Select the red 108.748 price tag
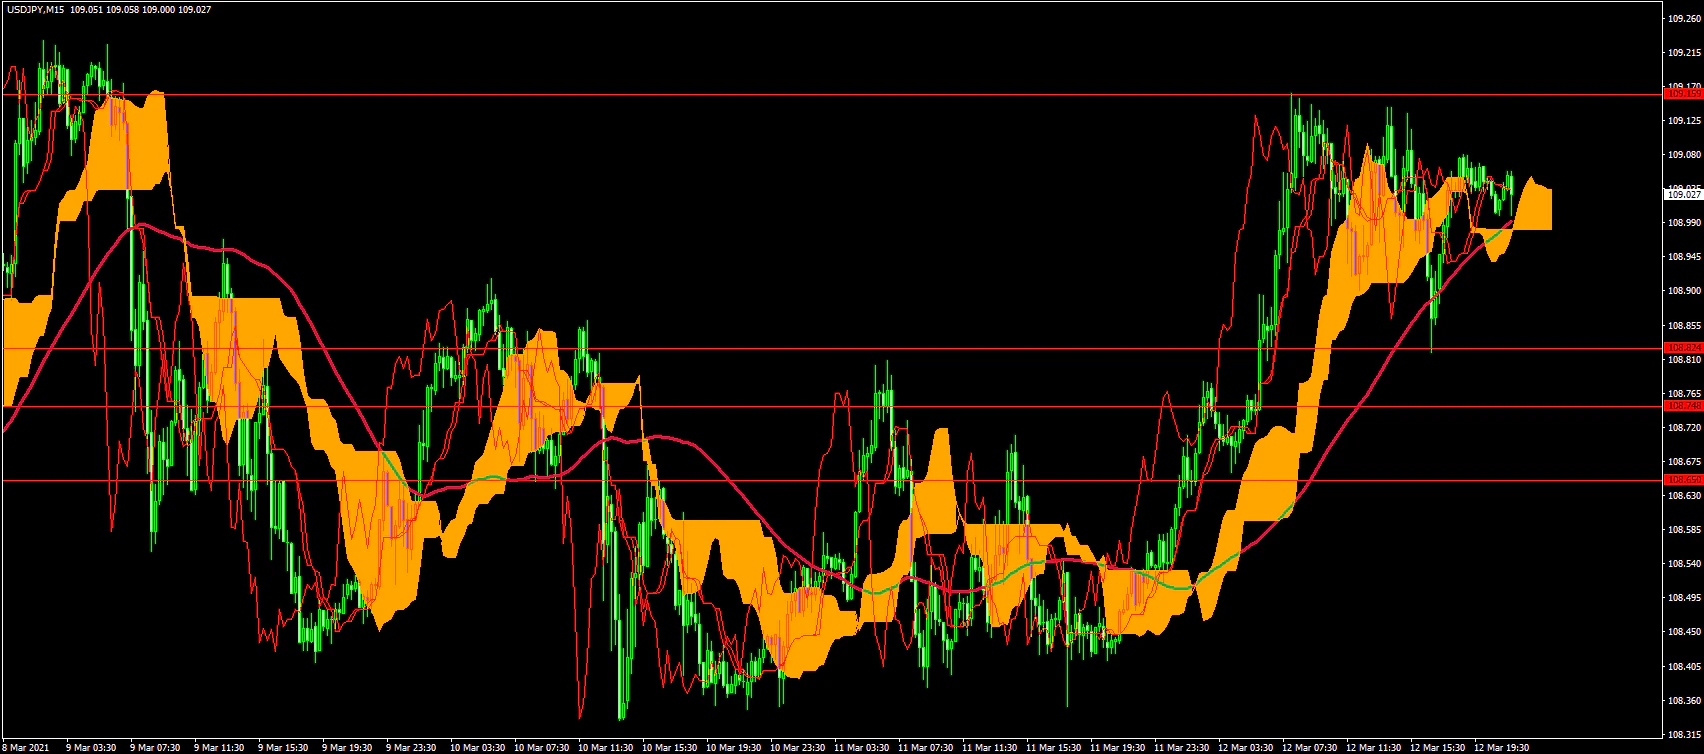 click(x=1682, y=406)
